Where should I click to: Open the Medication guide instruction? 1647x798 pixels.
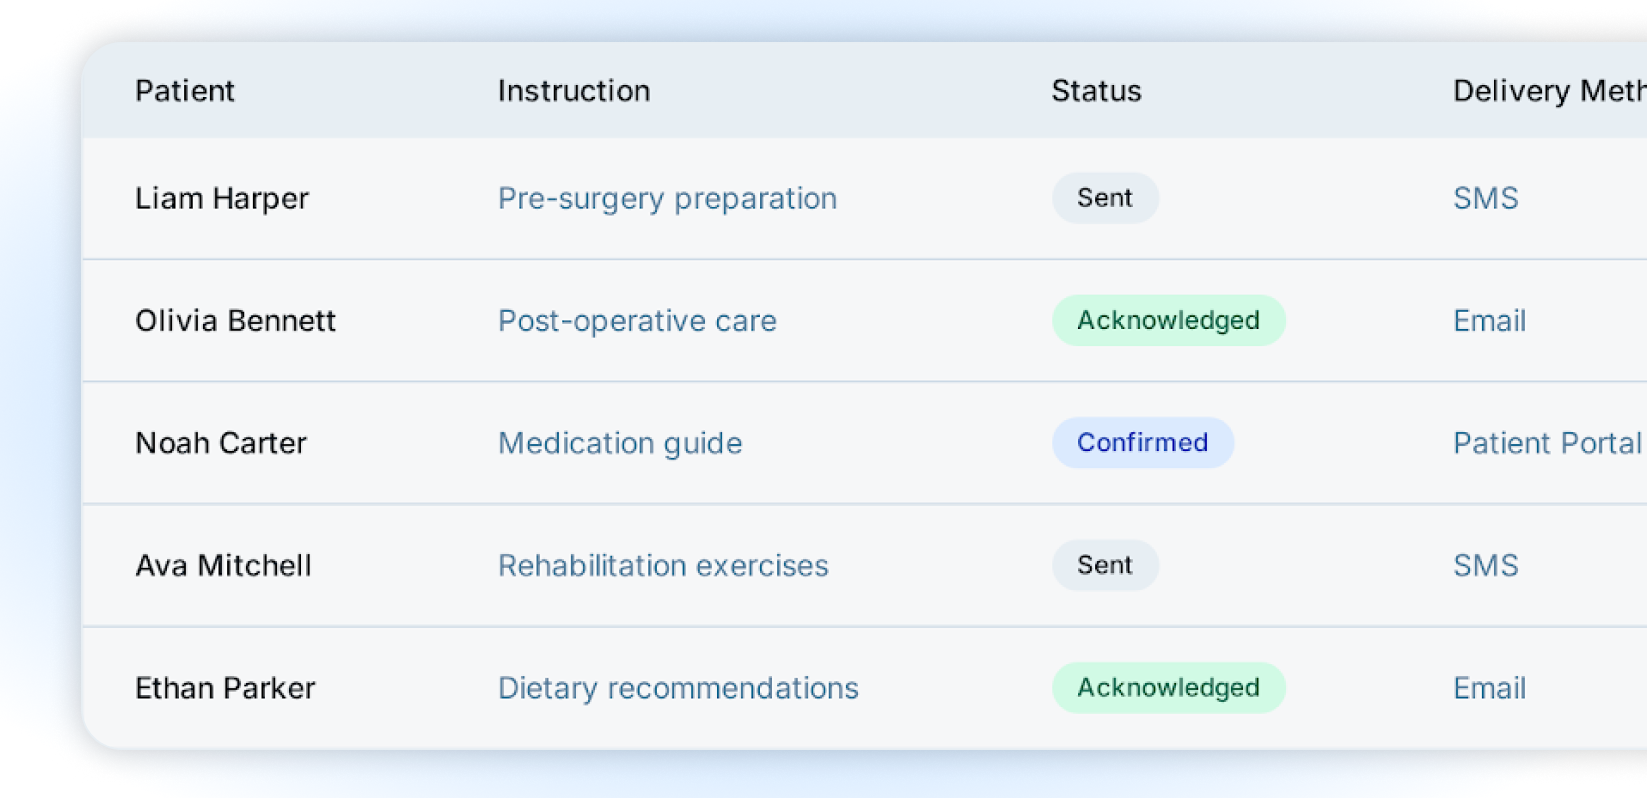click(619, 443)
